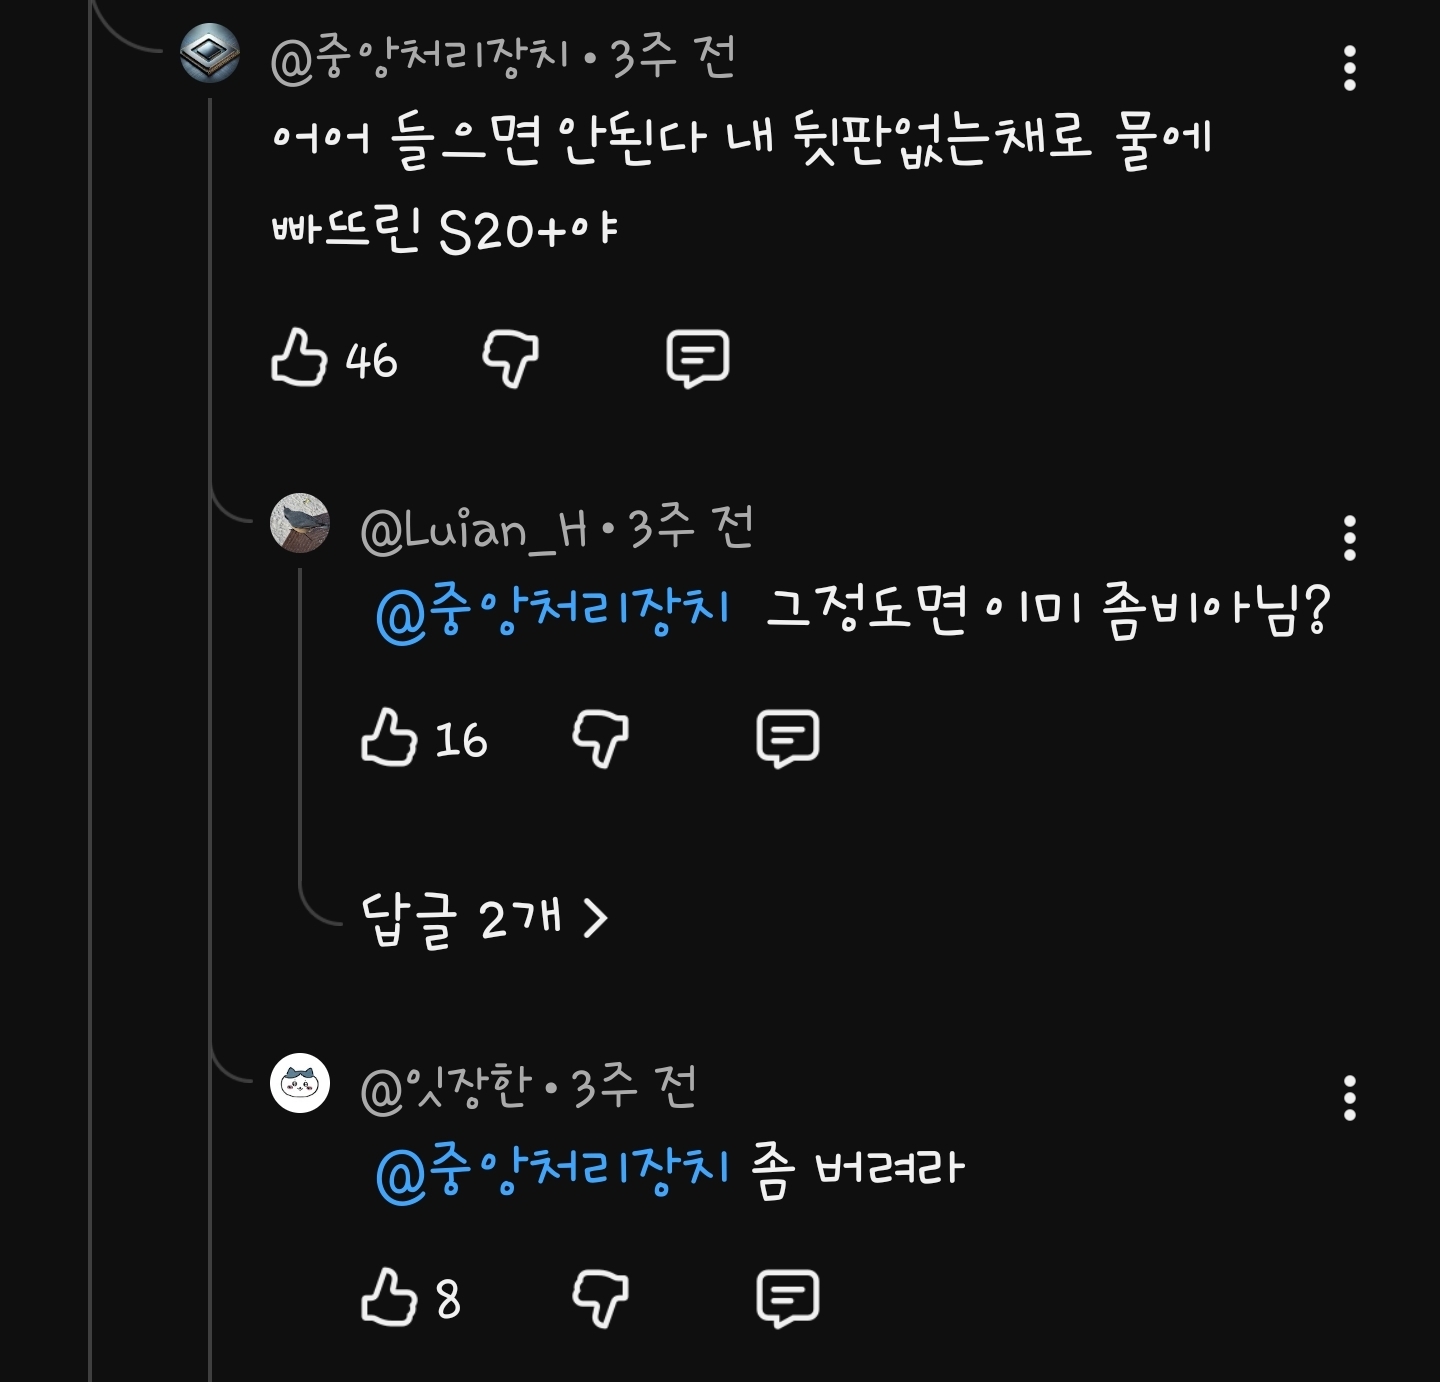Reply to Luian_H's comment
This screenshot has width=1440, height=1382.
(787, 738)
